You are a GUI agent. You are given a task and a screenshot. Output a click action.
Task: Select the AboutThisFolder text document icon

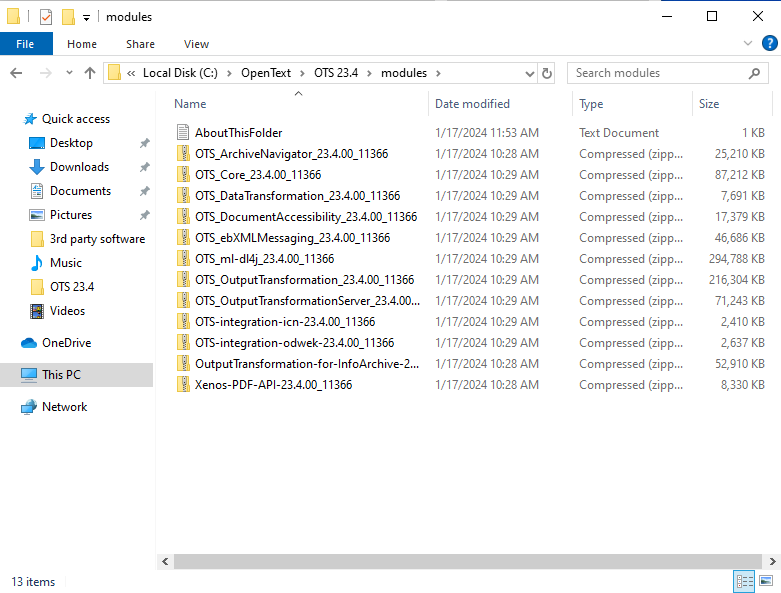click(x=182, y=133)
